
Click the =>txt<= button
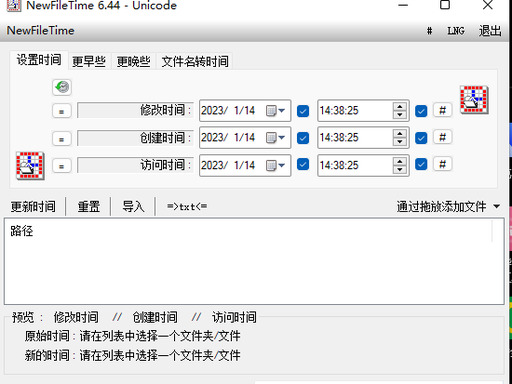pos(187,207)
